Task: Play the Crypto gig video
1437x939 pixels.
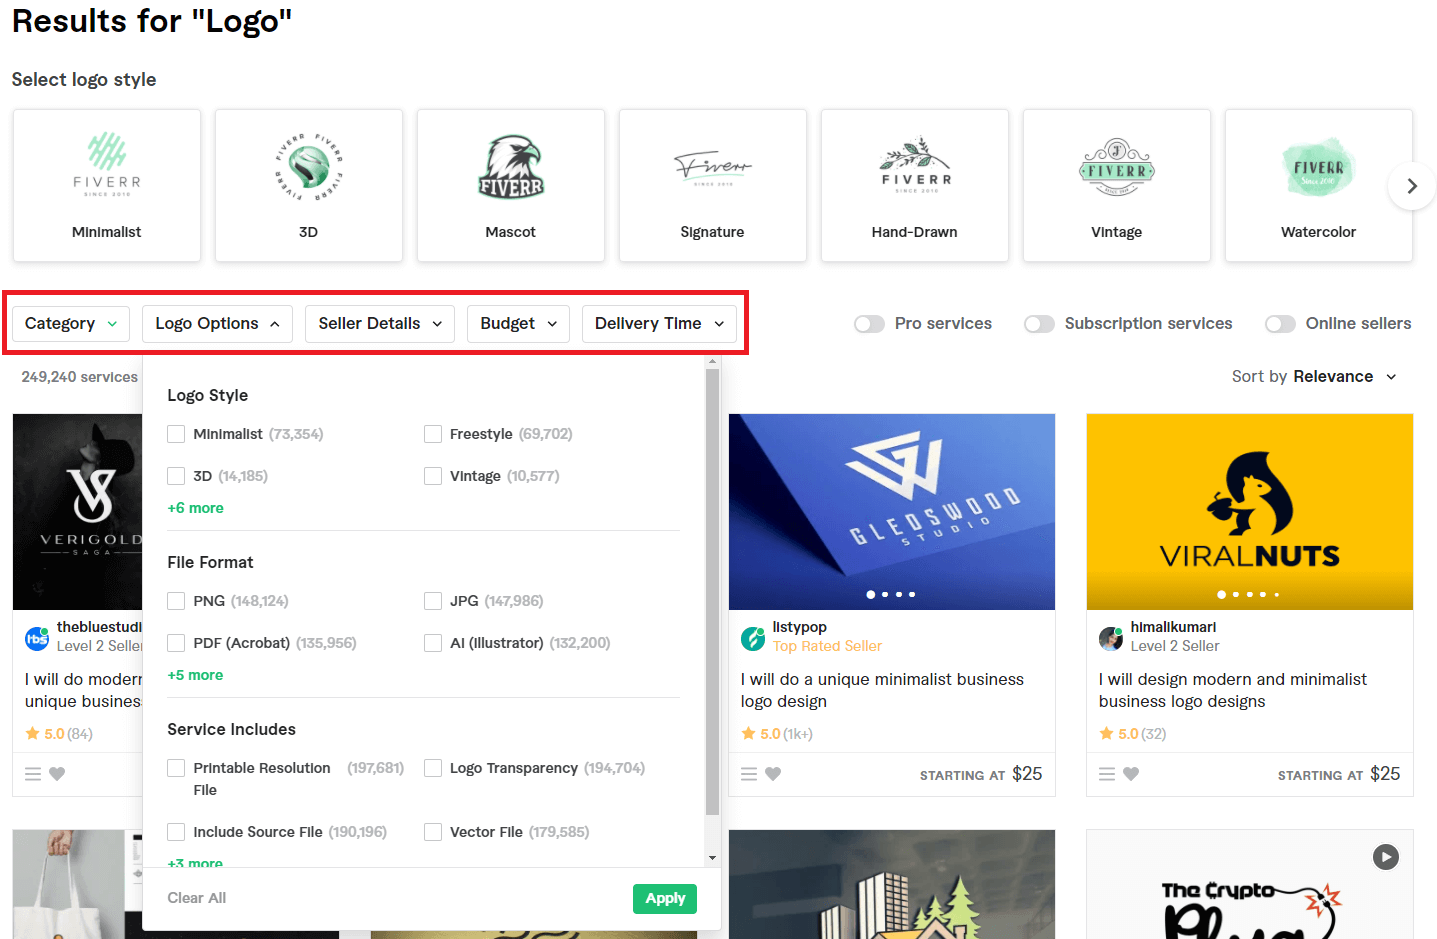Action: pos(1386,857)
